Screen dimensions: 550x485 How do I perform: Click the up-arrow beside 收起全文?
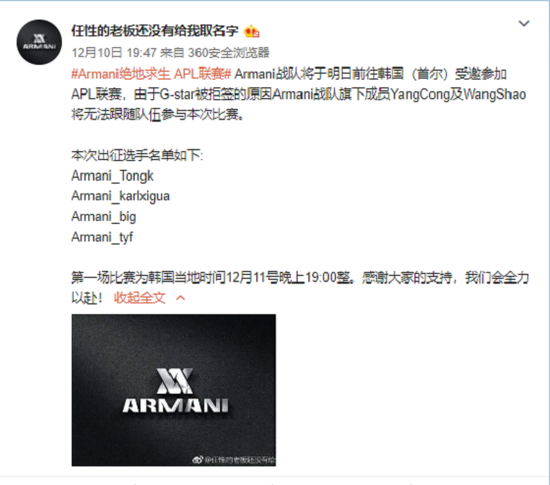pyautogui.click(x=180, y=298)
